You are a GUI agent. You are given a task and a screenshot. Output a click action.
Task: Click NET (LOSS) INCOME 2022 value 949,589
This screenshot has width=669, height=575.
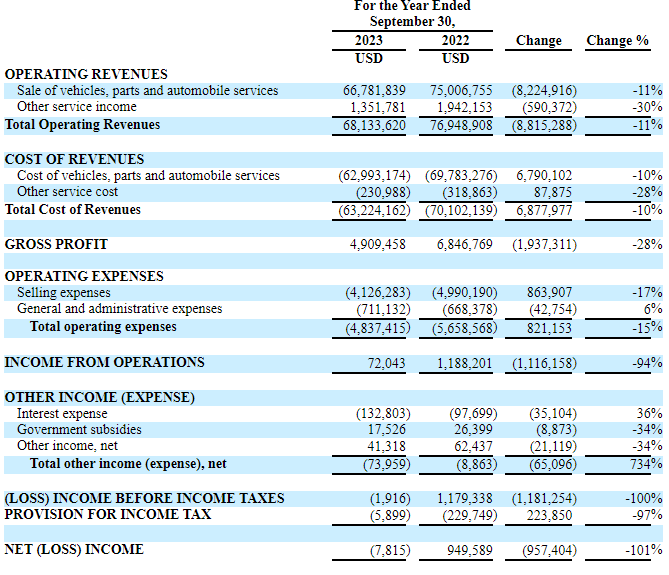(x=470, y=550)
